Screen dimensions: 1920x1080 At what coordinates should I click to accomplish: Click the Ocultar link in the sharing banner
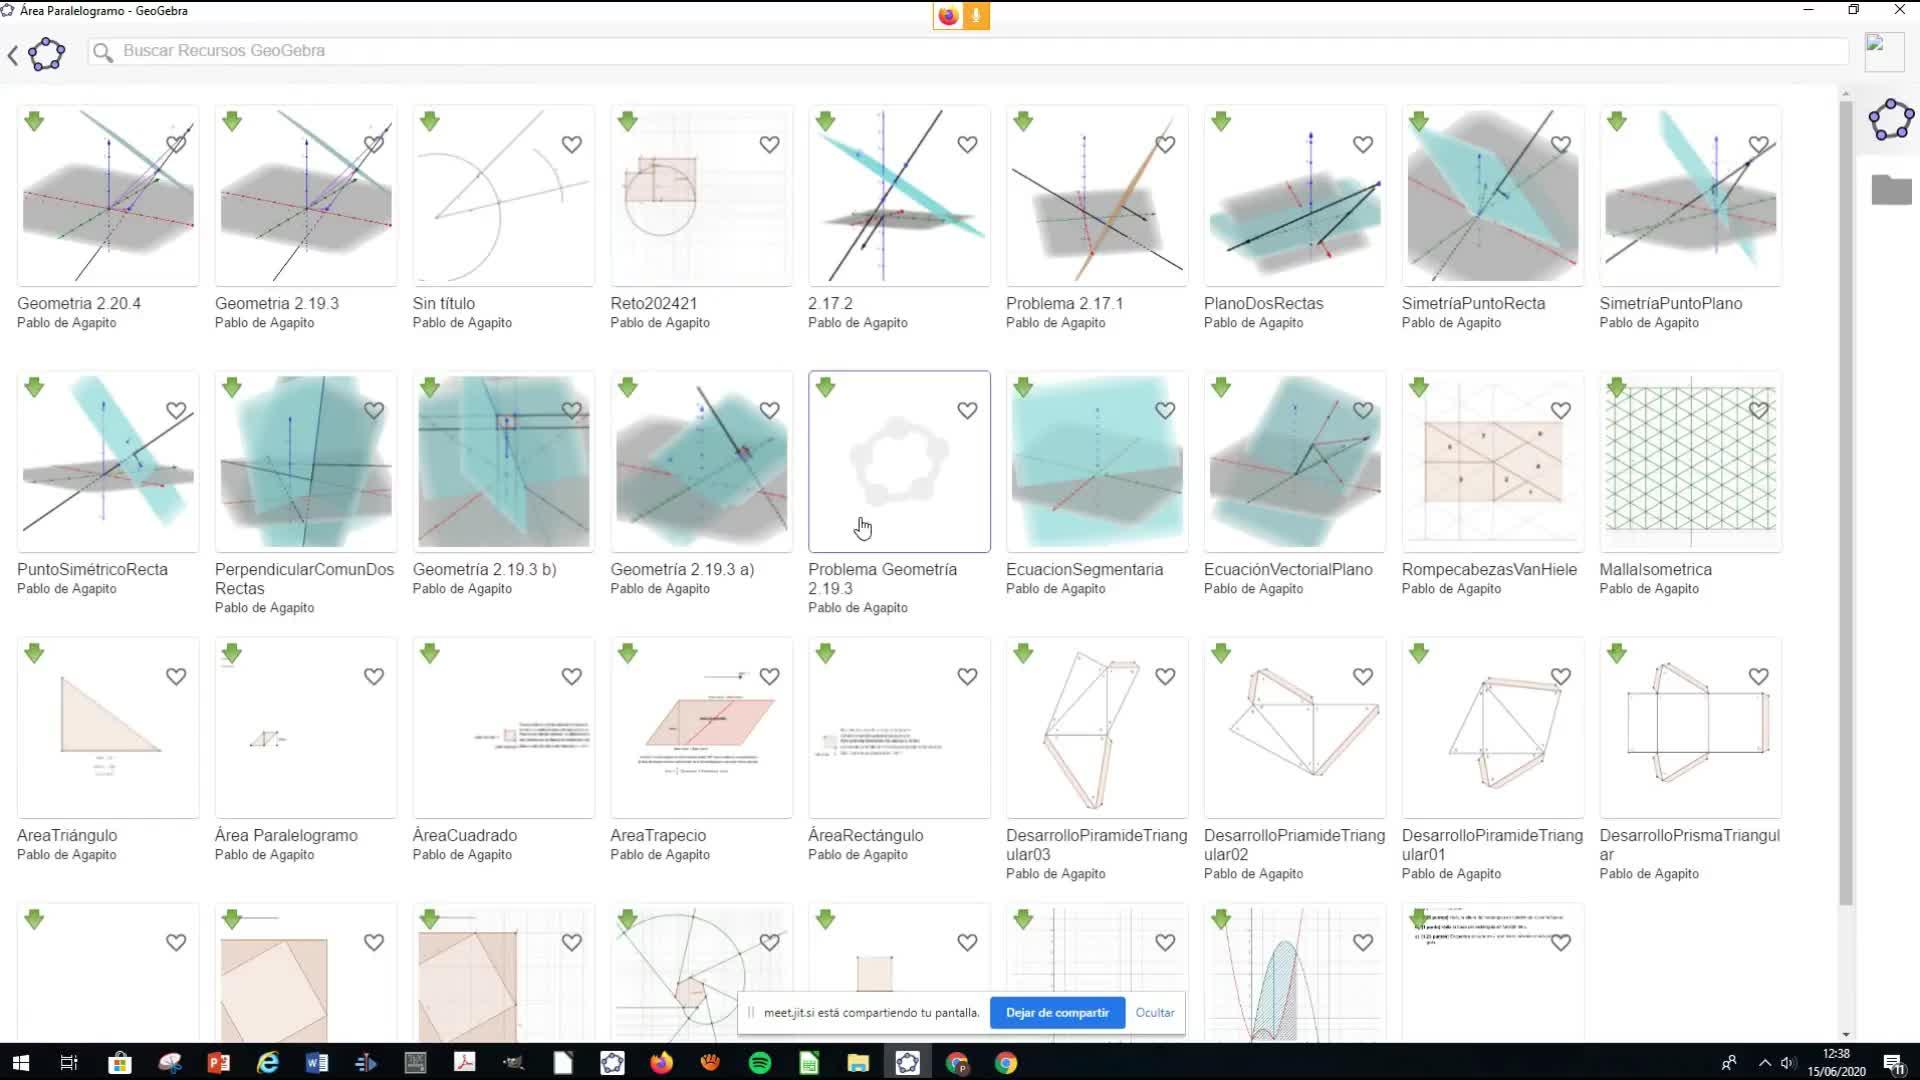[x=1154, y=1012]
